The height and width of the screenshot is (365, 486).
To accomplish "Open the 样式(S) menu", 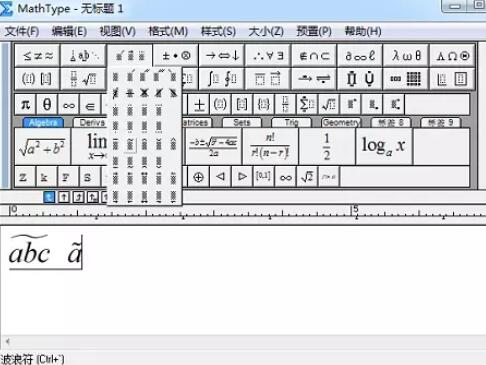I will (218, 31).
